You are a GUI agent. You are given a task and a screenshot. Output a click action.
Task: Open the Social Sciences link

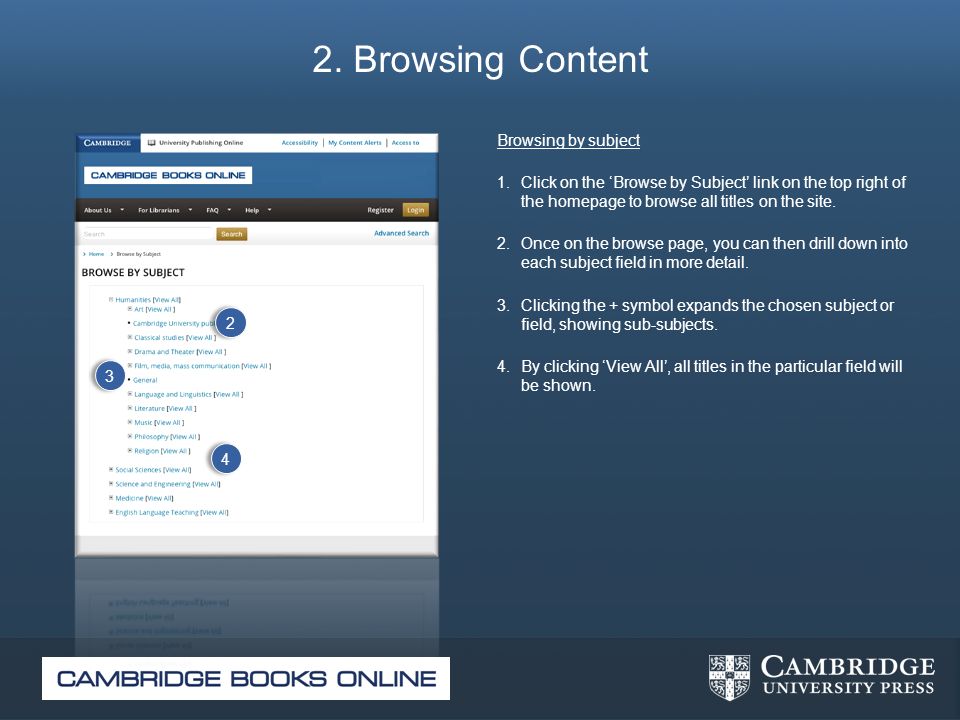138,470
